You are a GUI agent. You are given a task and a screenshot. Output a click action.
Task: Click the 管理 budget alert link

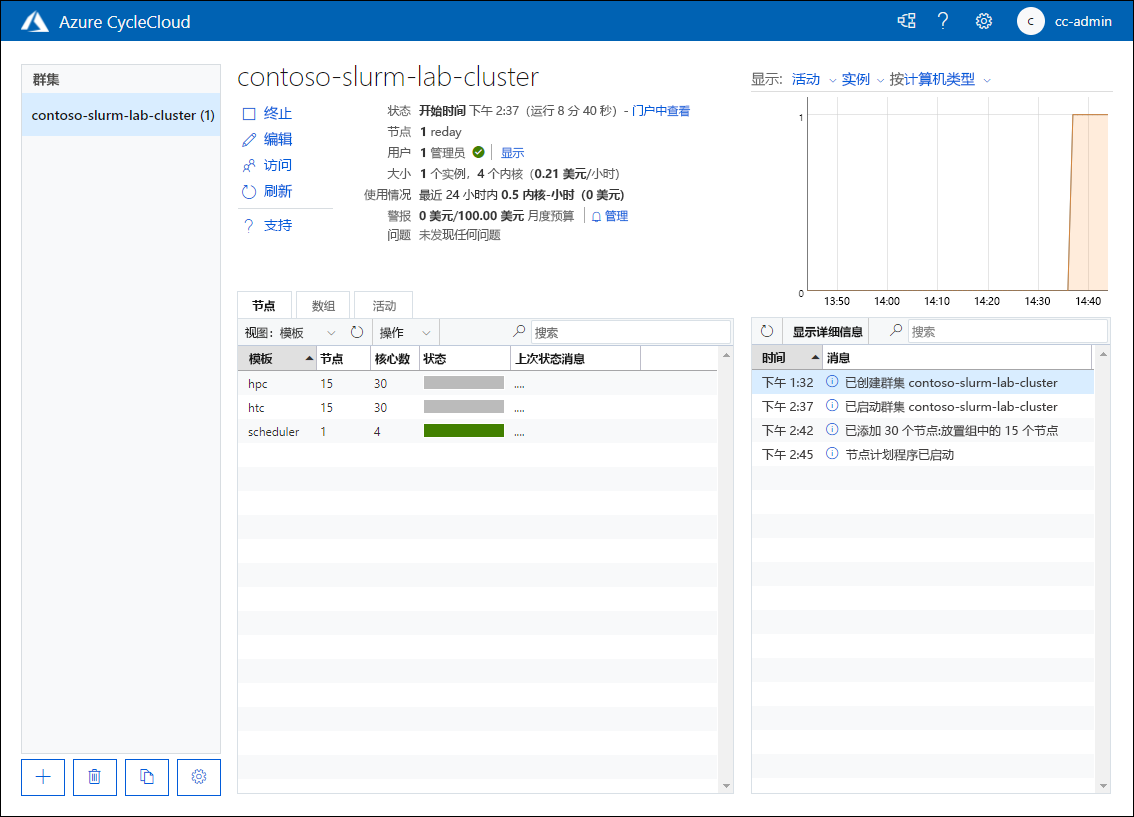616,216
